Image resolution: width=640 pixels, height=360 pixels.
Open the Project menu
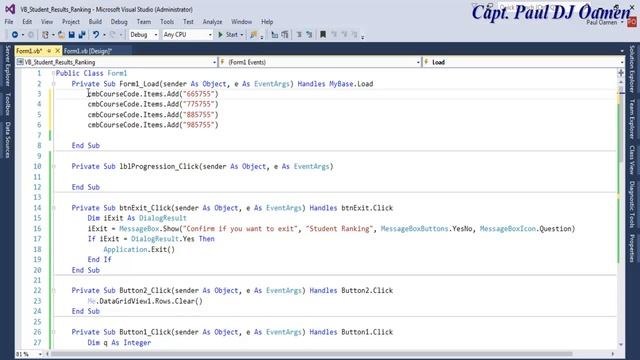click(x=71, y=22)
